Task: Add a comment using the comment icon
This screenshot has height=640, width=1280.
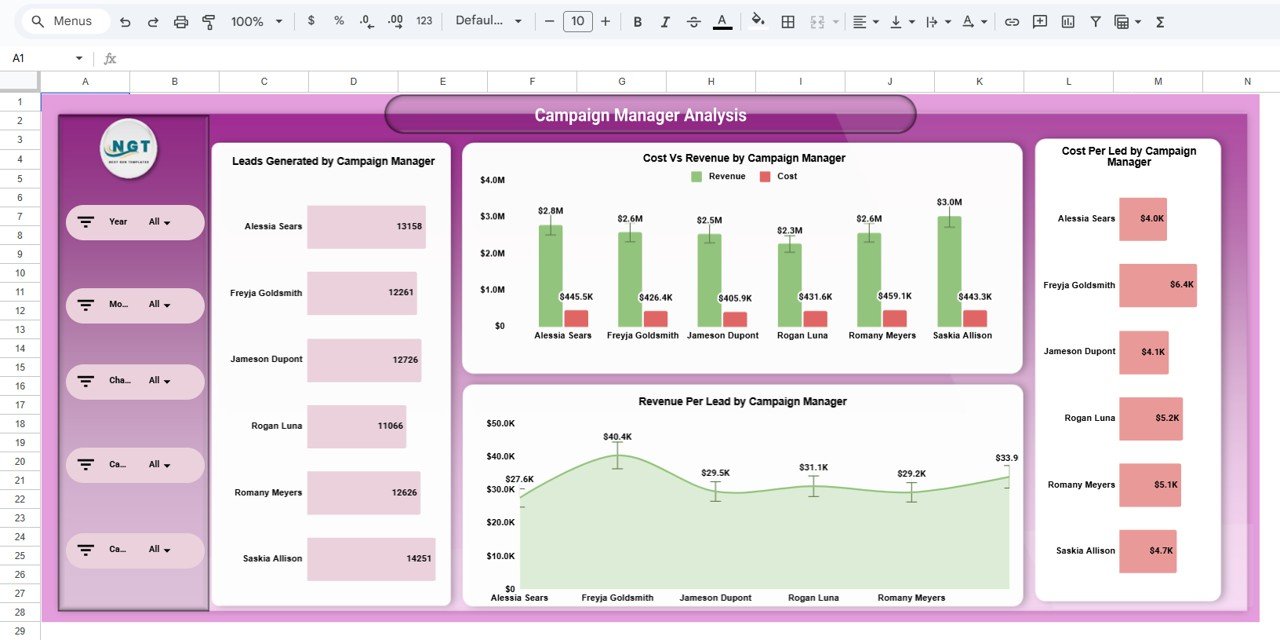Action: [1039, 20]
